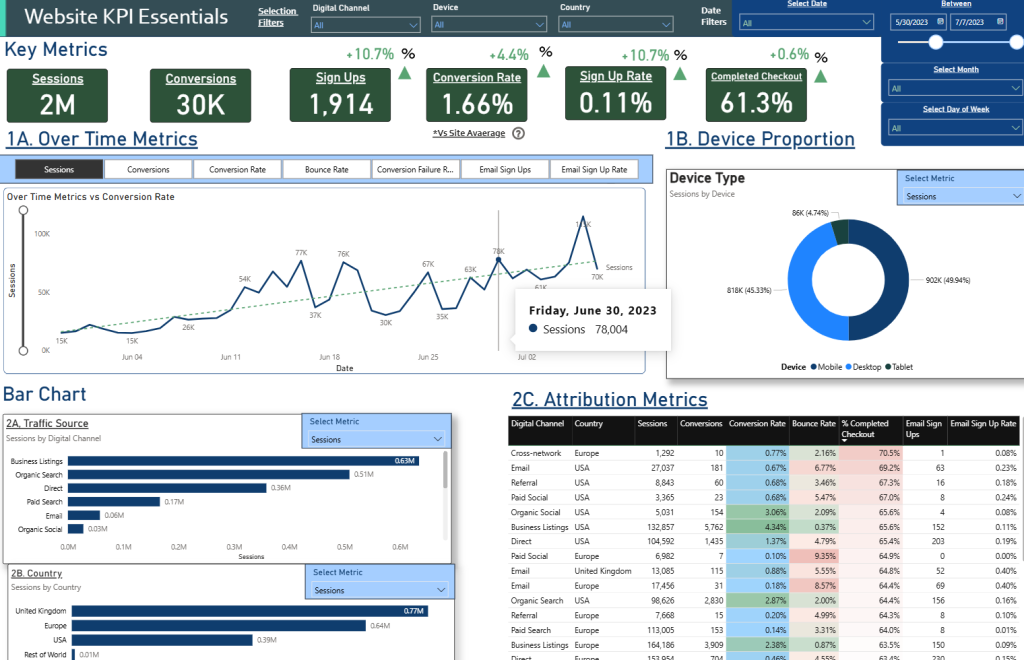1024x660 pixels.
Task: Open the Digital Channel filter dropdown
Action: [x=365, y=24]
